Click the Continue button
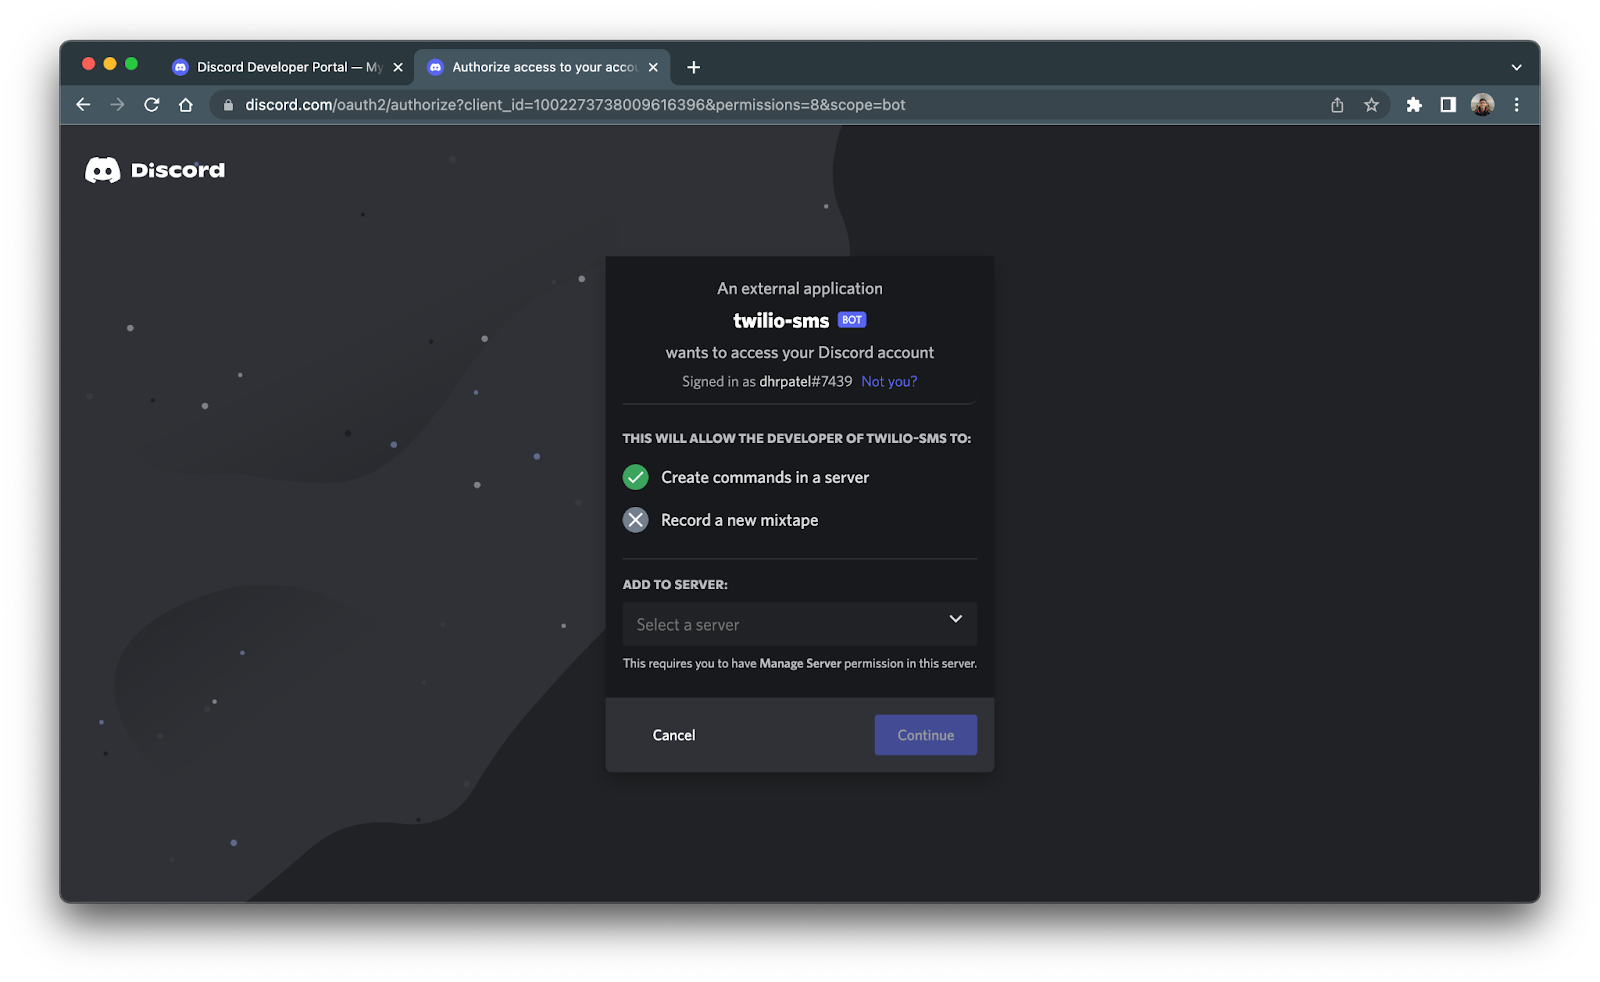The width and height of the screenshot is (1600, 982). (926, 735)
